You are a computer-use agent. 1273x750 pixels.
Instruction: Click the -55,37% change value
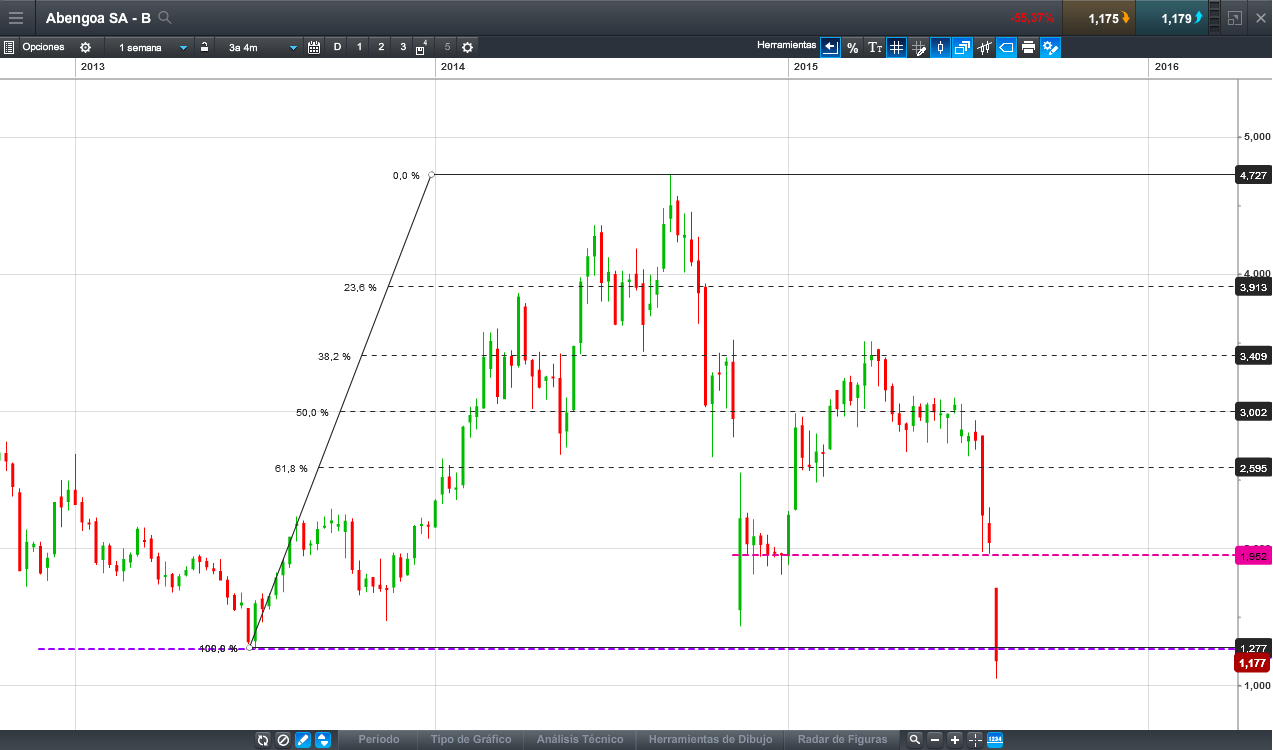pyautogui.click(x=1032, y=18)
